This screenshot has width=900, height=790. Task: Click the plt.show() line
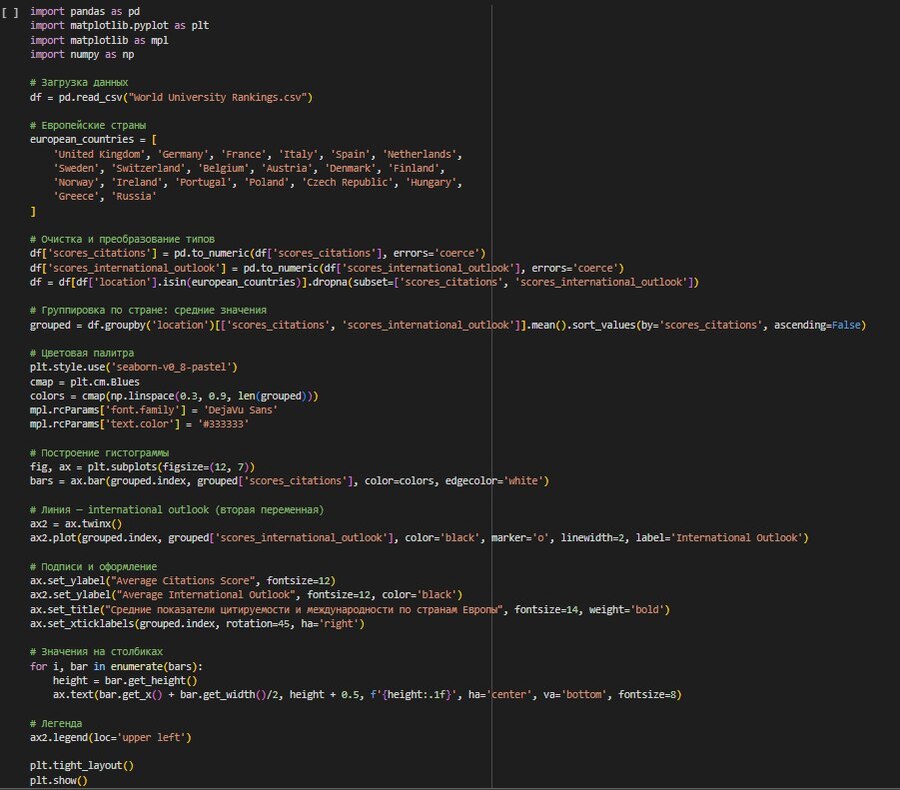click(59, 780)
